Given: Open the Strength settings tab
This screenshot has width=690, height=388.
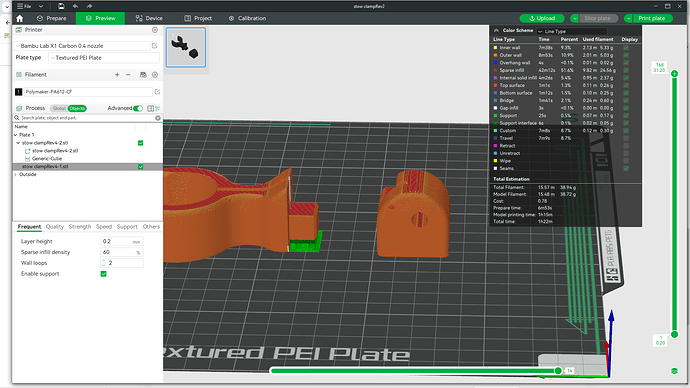Looking at the screenshot, I should point(80,227).
